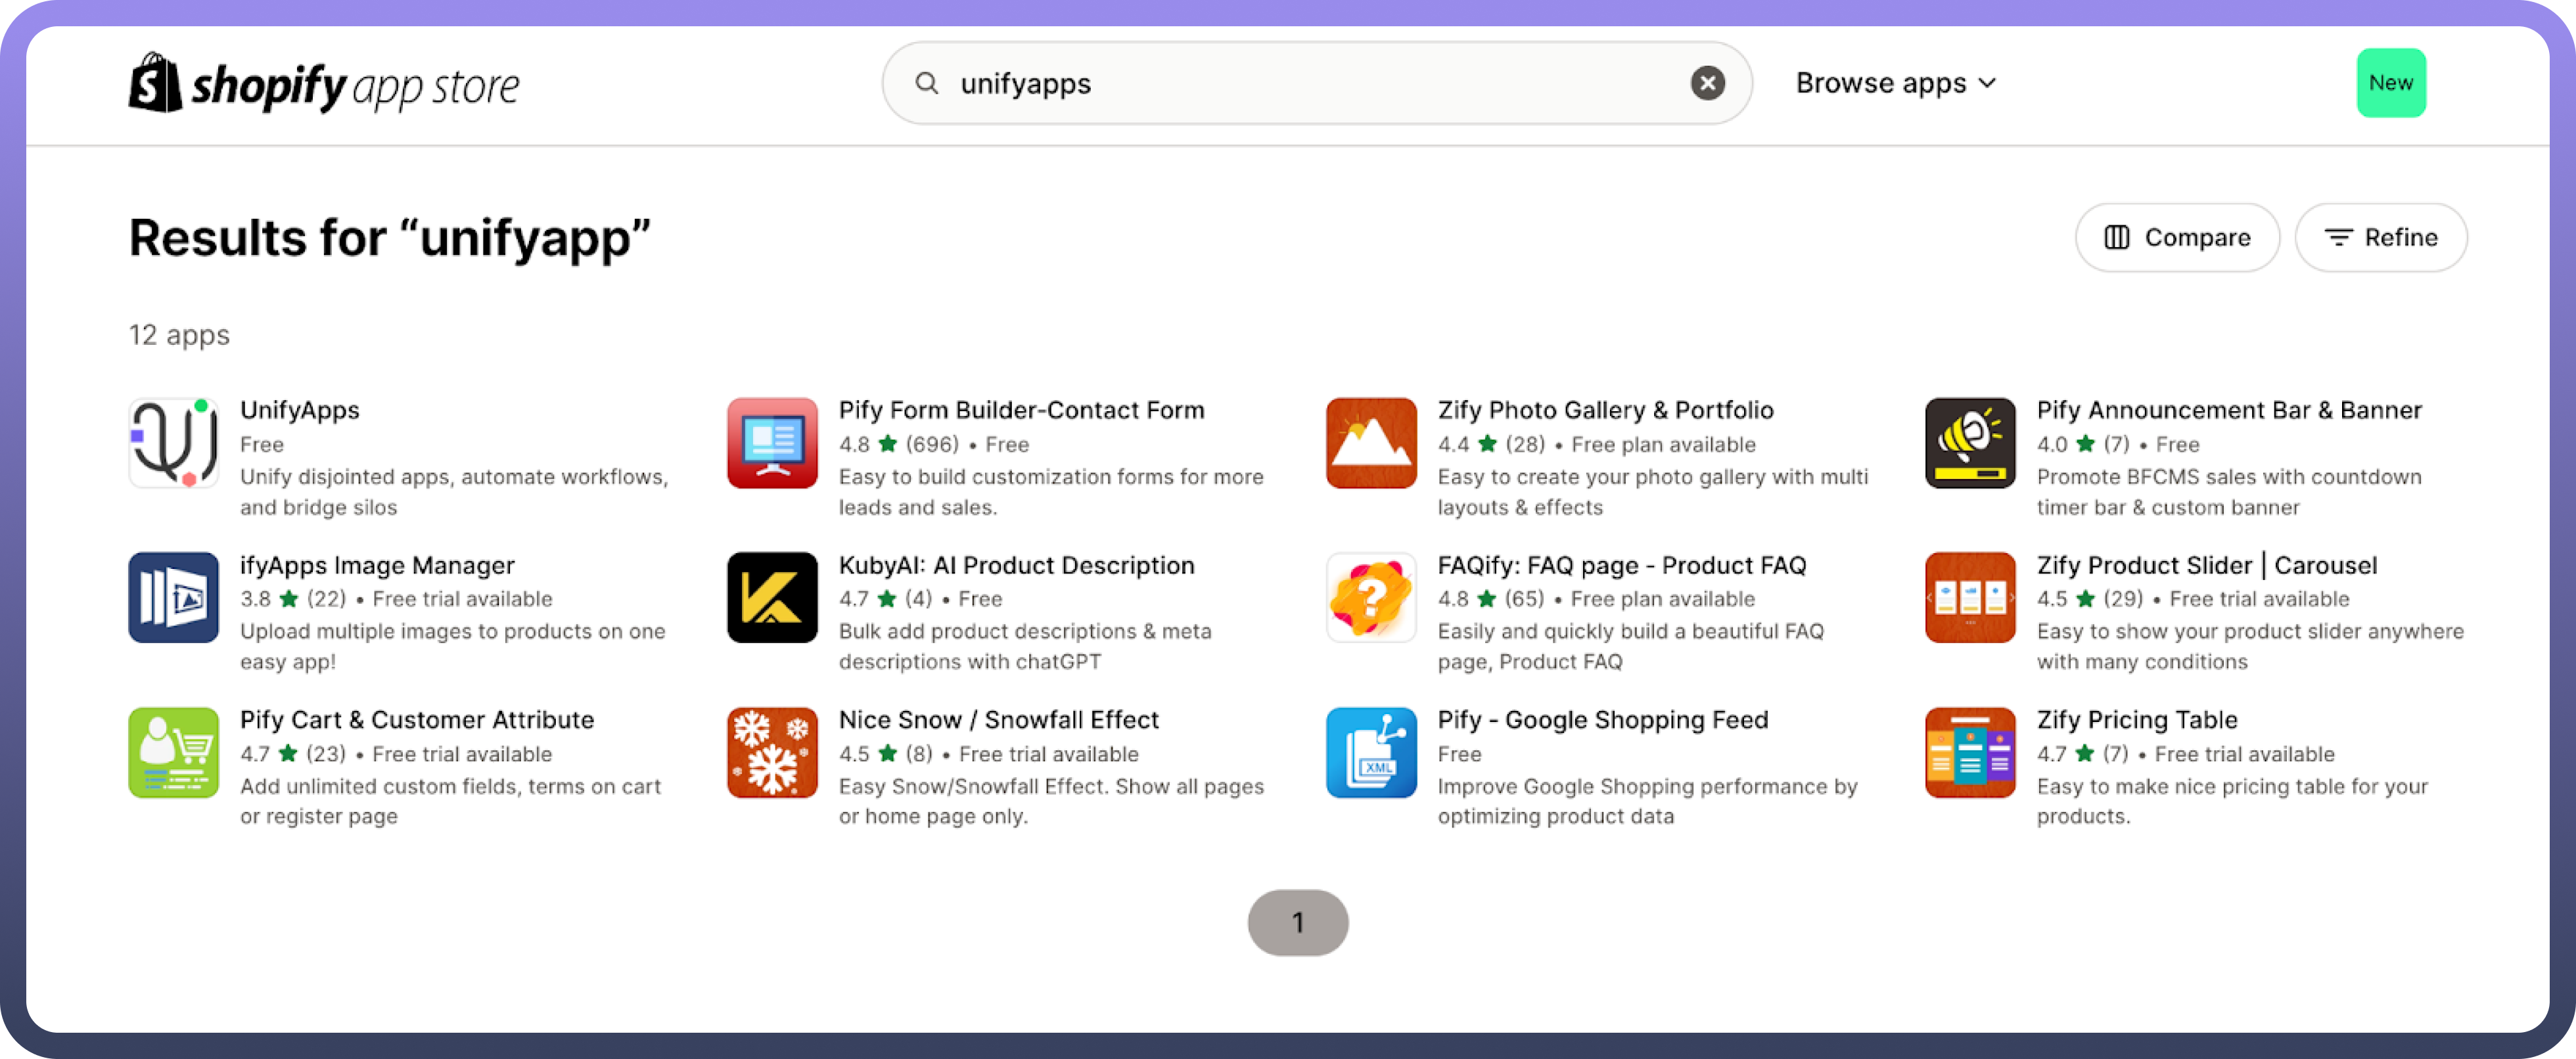Click the ifyApps Image Manager icon

[x=173, y=597]
